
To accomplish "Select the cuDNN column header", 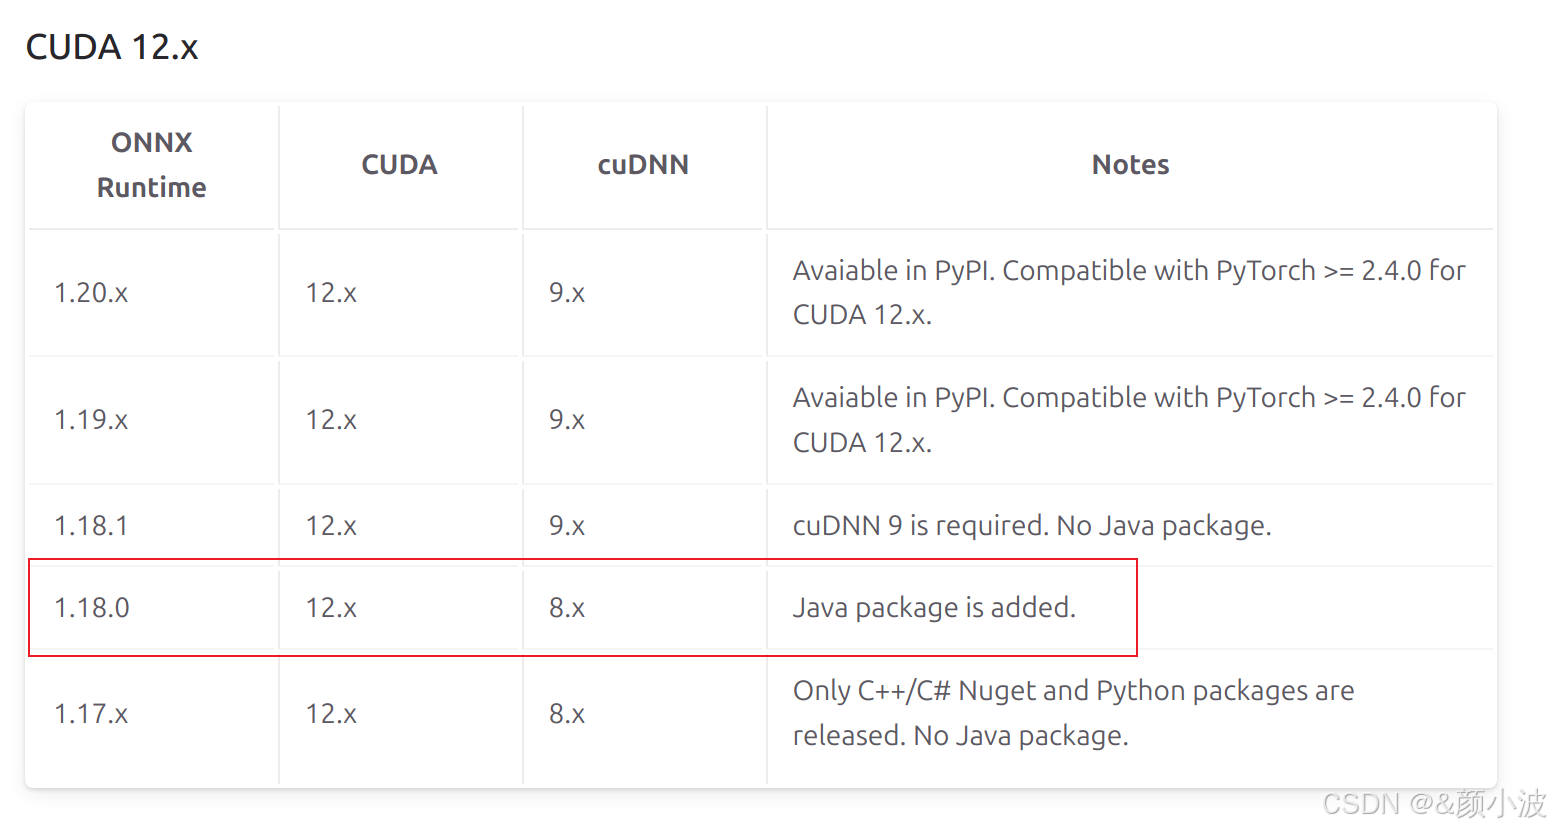I will click(x=643, y=164).
